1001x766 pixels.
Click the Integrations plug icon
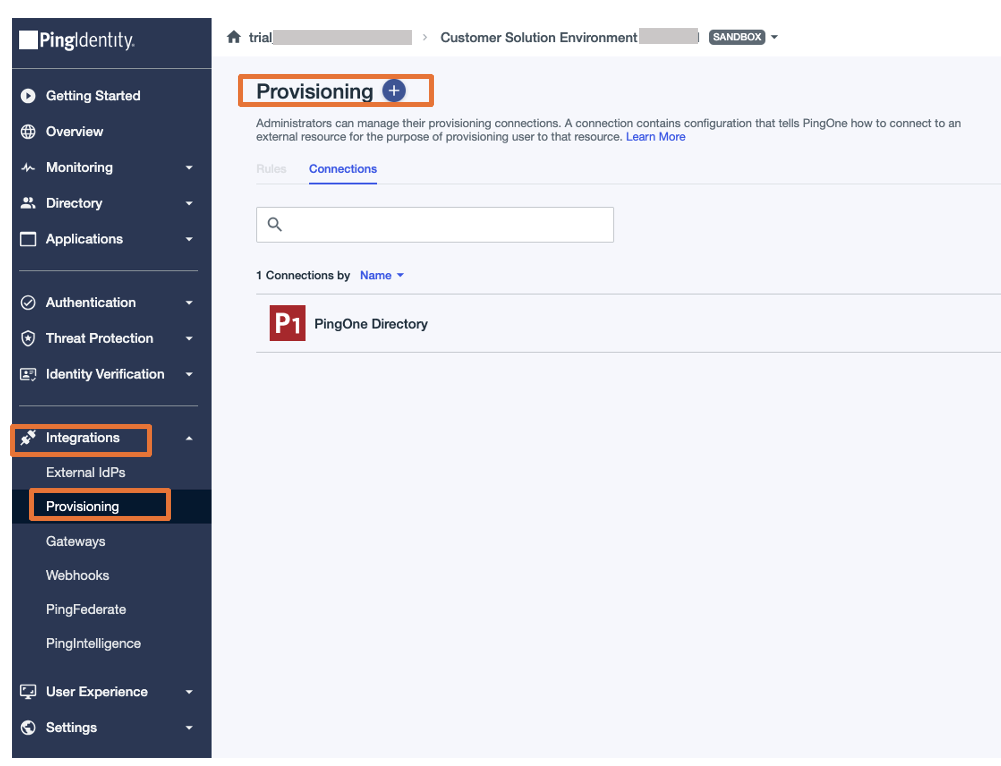coord(28,438)
